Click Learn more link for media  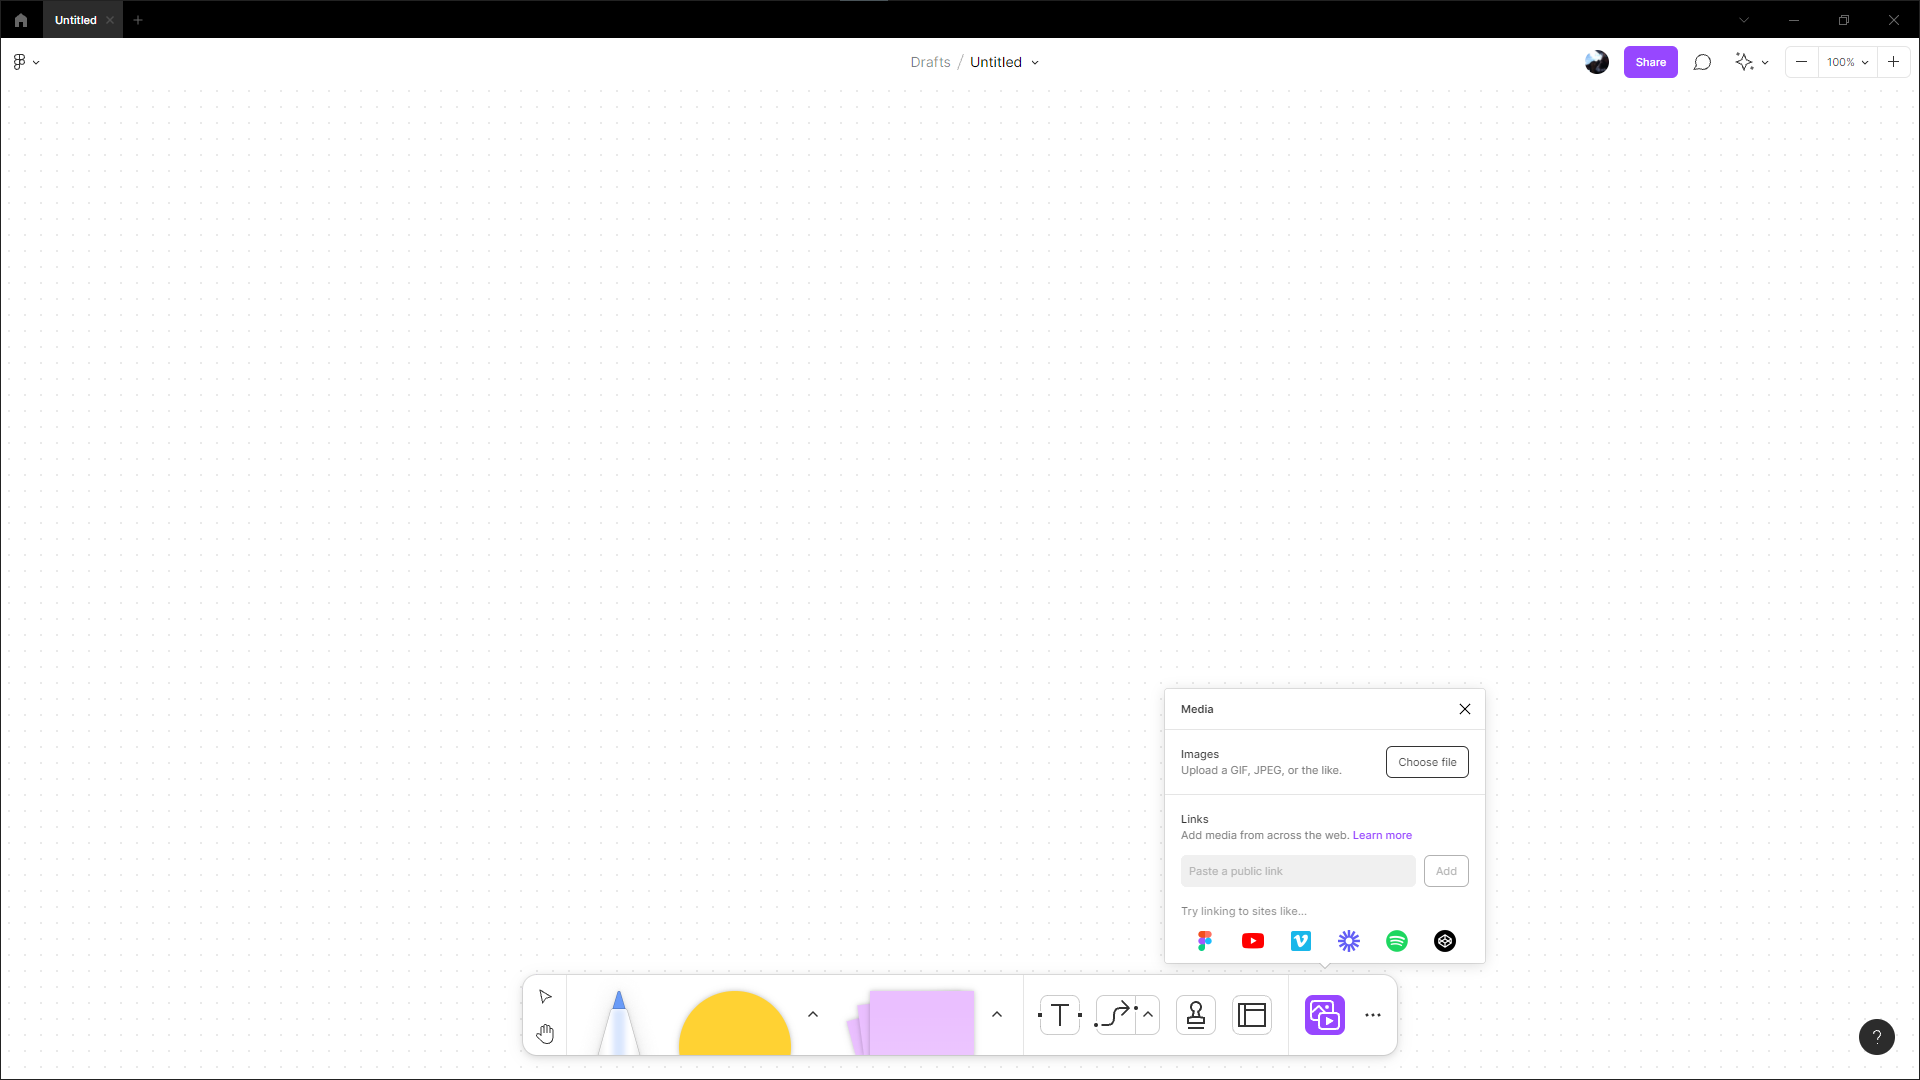tap(1382, 835)
